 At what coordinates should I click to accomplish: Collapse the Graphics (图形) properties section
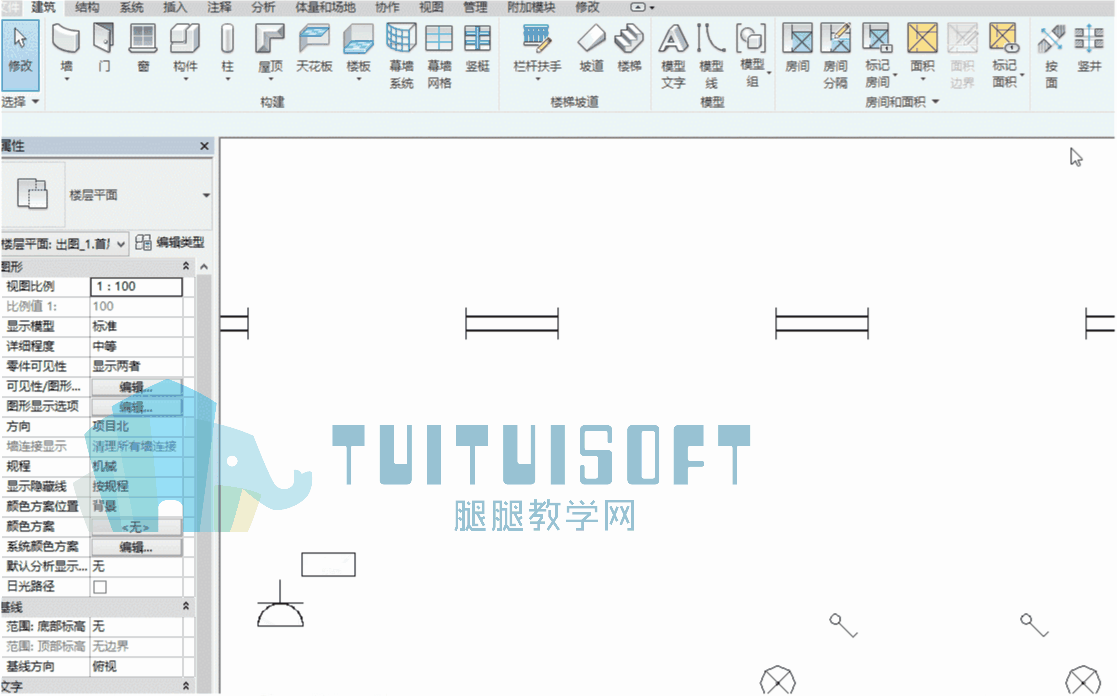[x=187, y=266]
